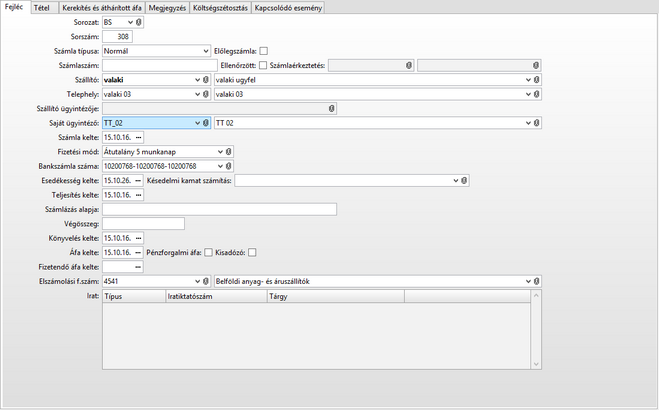Viewport: 659px width, 410px height.
Task: Open date picker for Áfa kelte
Action: (138, 252)
